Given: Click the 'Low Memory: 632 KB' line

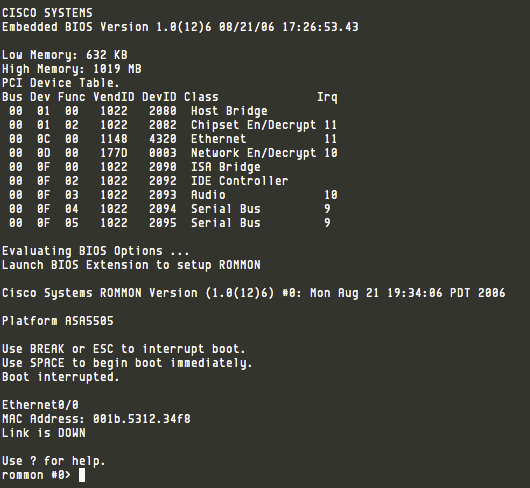Looking at the screenshot, I should (65, 55).
